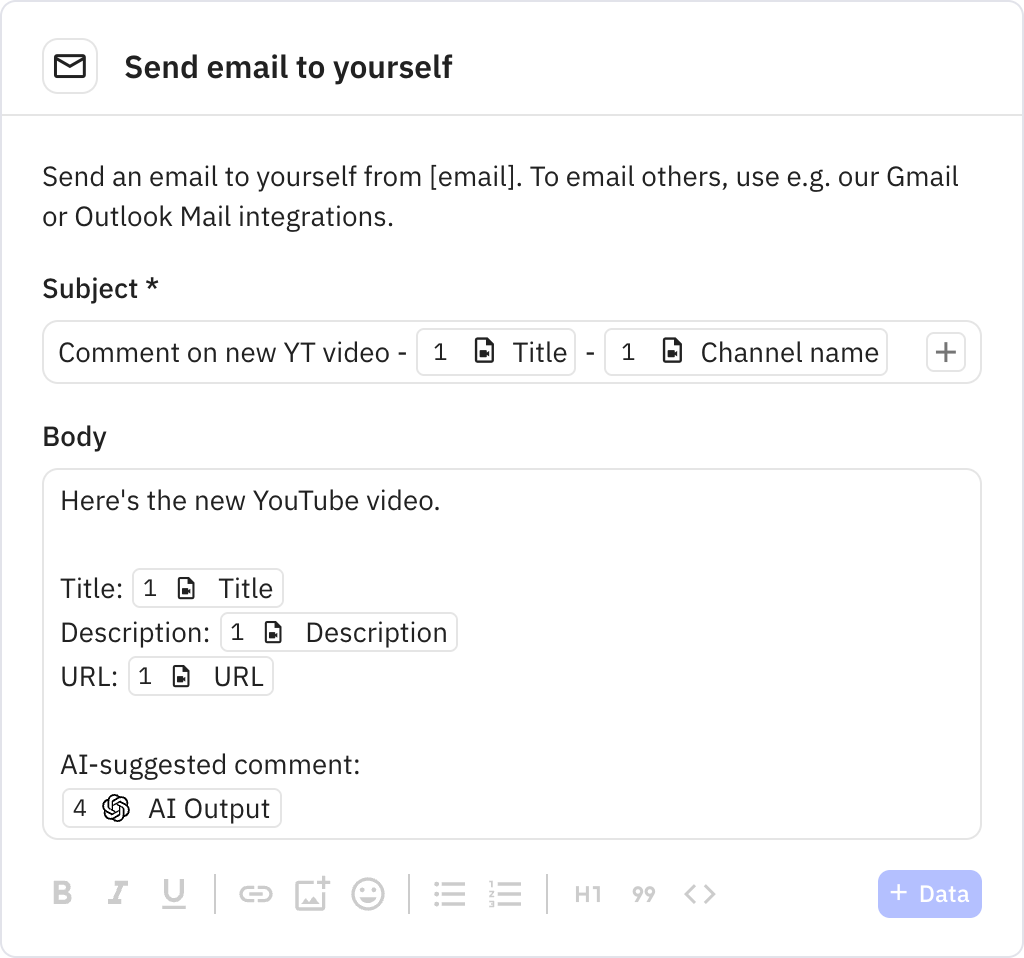Select the AI Output variable pill
The width and height of the screenshot is (1024, 958).
[171, 808]
